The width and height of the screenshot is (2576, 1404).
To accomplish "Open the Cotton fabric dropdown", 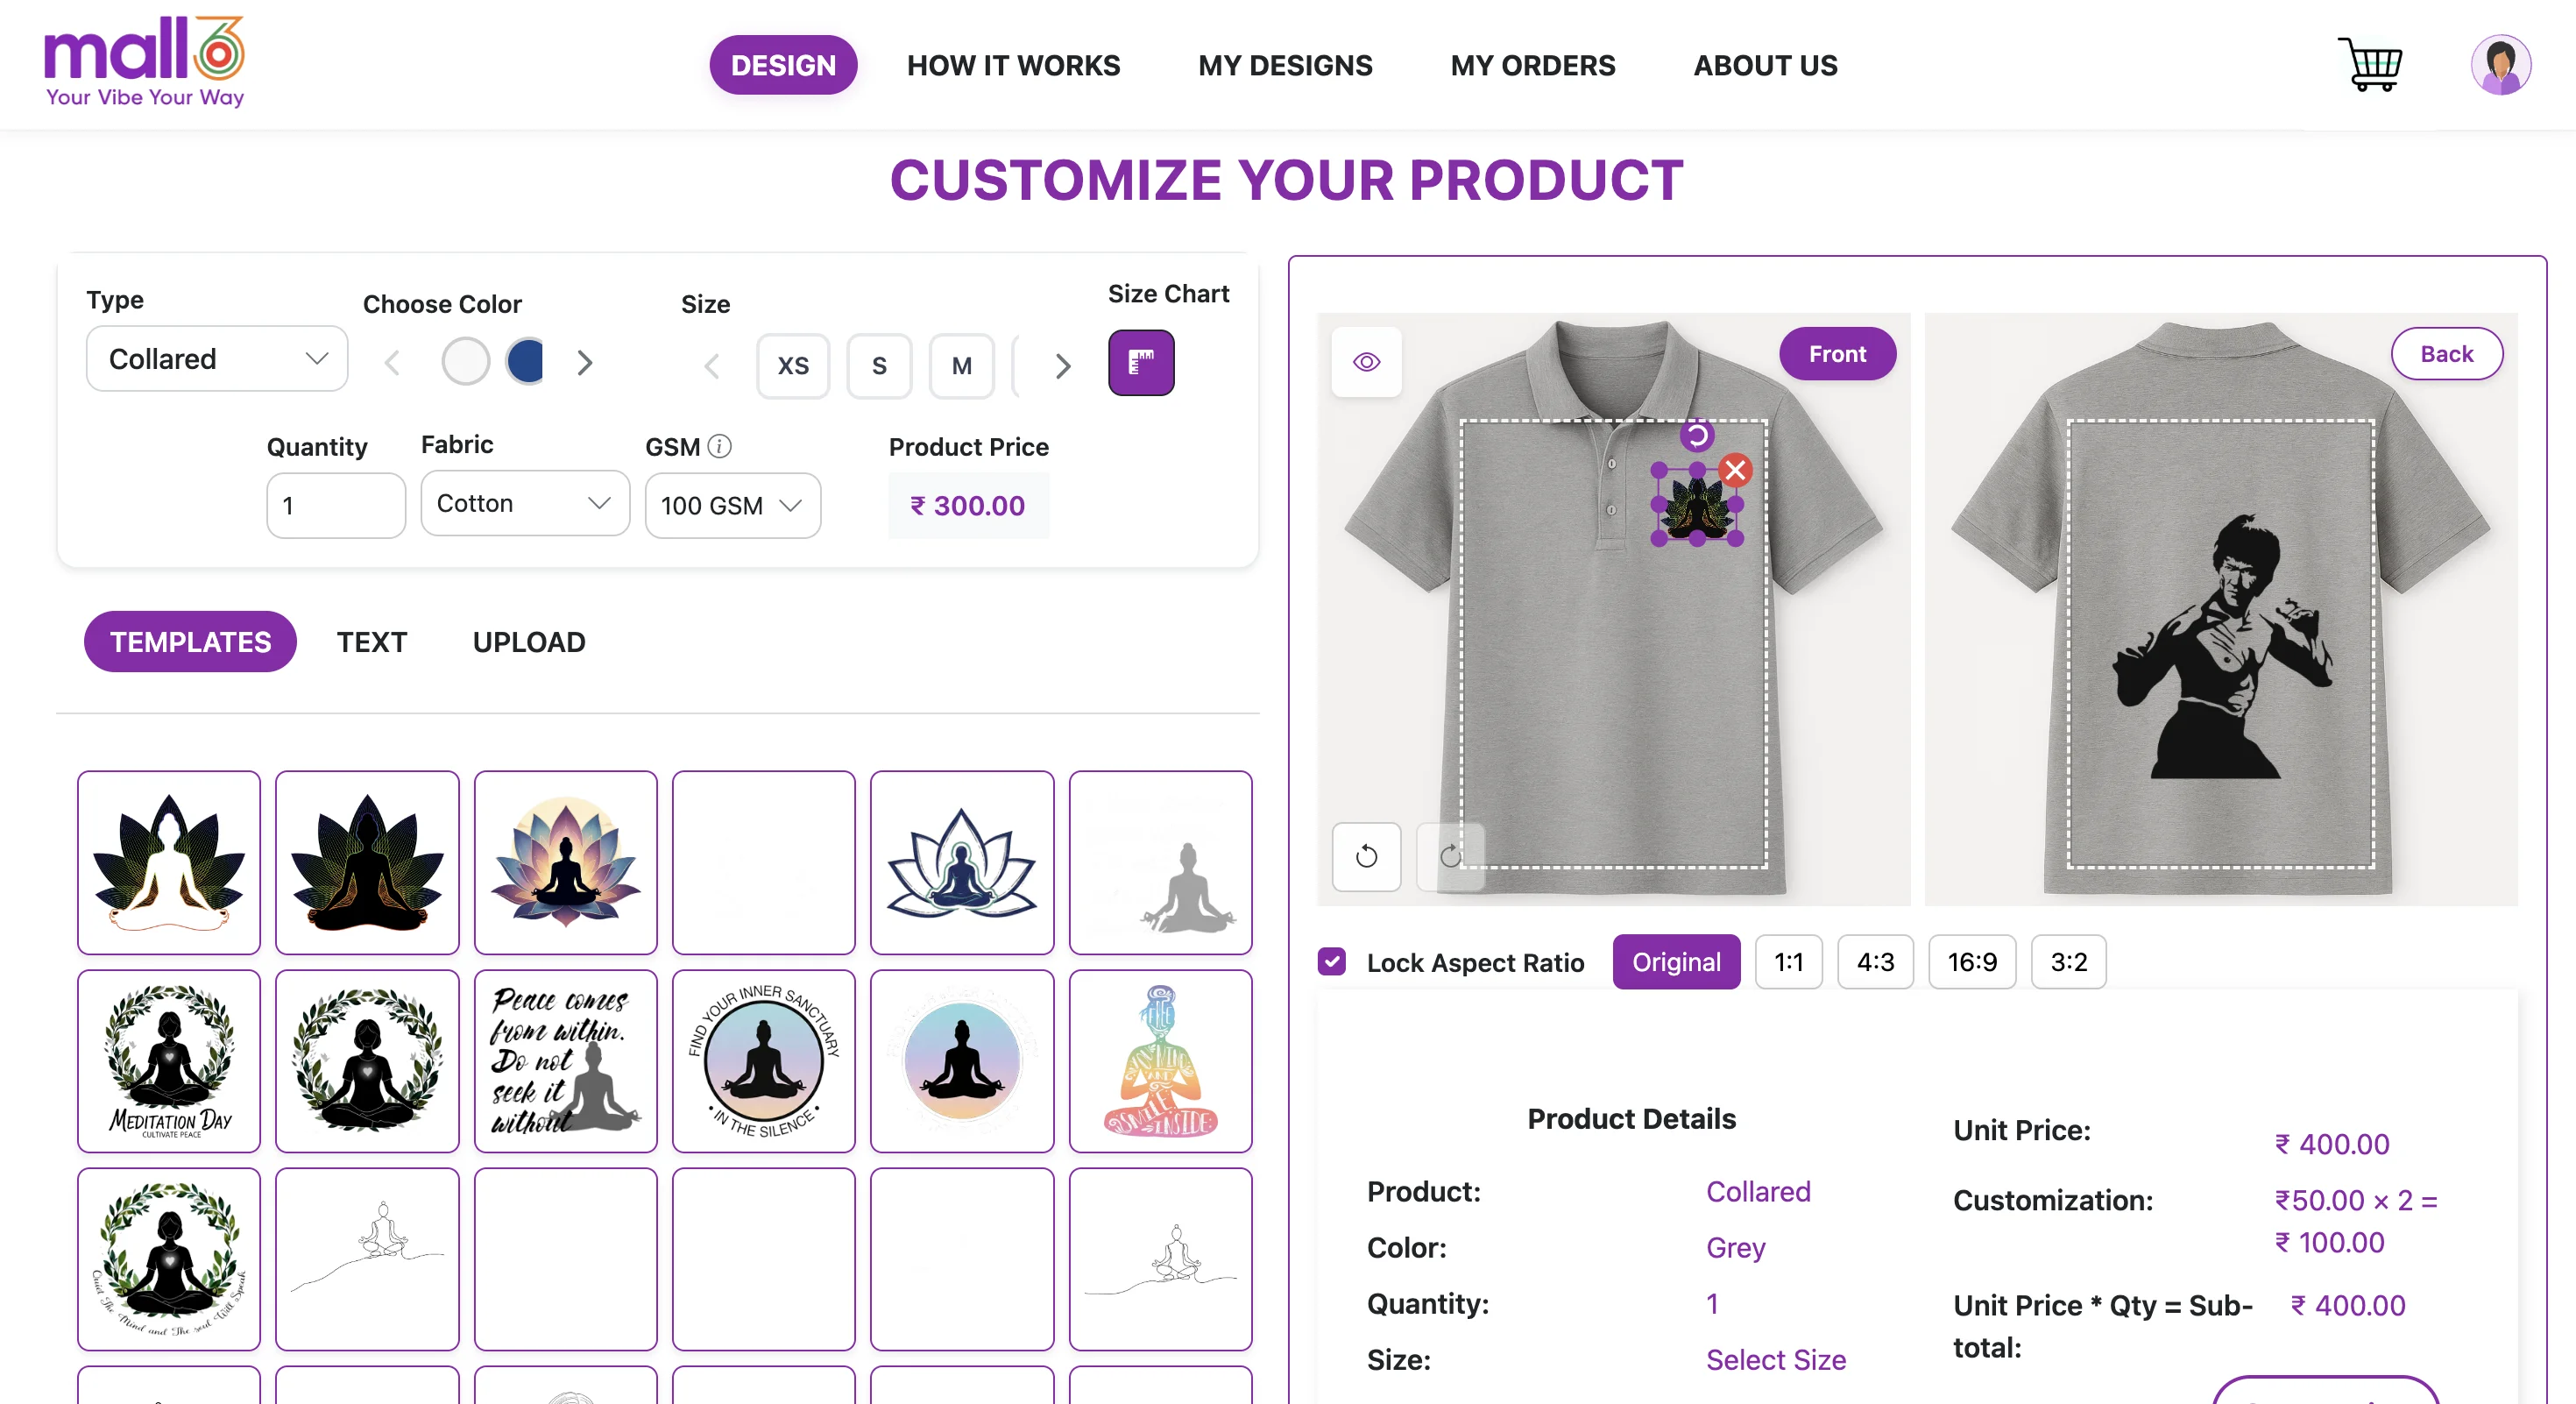I will point(525,504).
